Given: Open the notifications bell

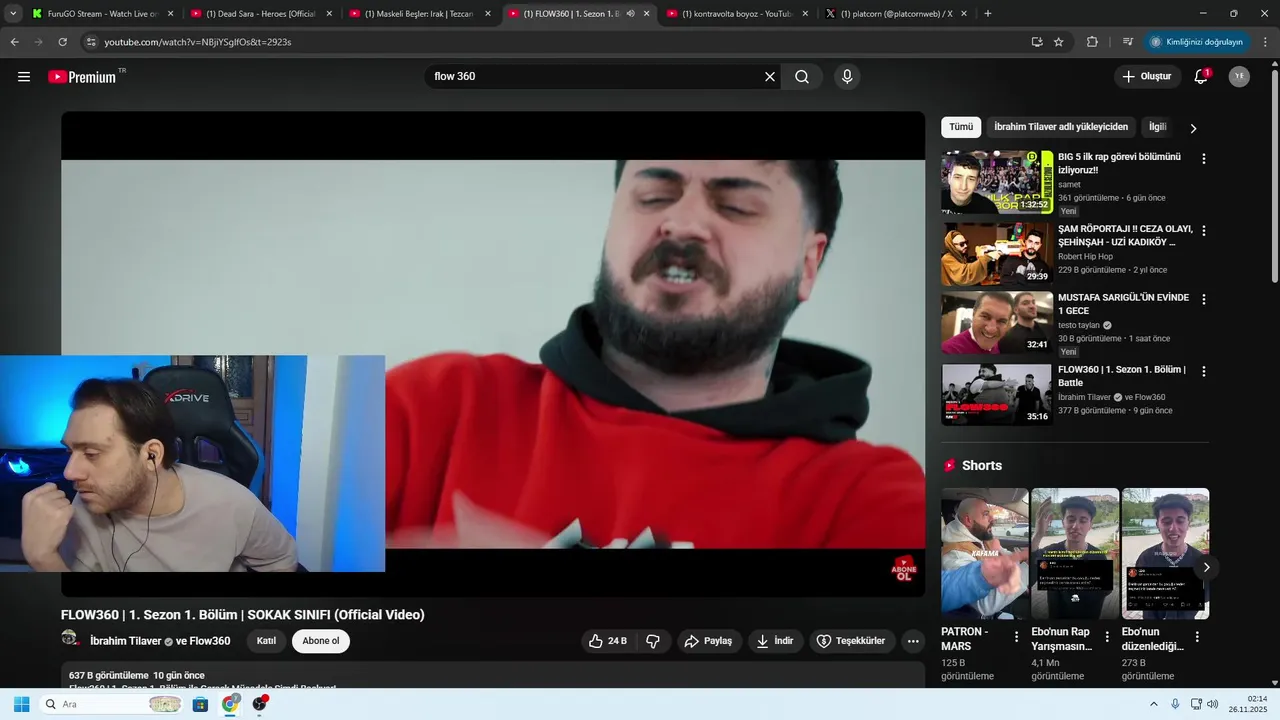Looking at the screenshot, I should click(1201, 77).
